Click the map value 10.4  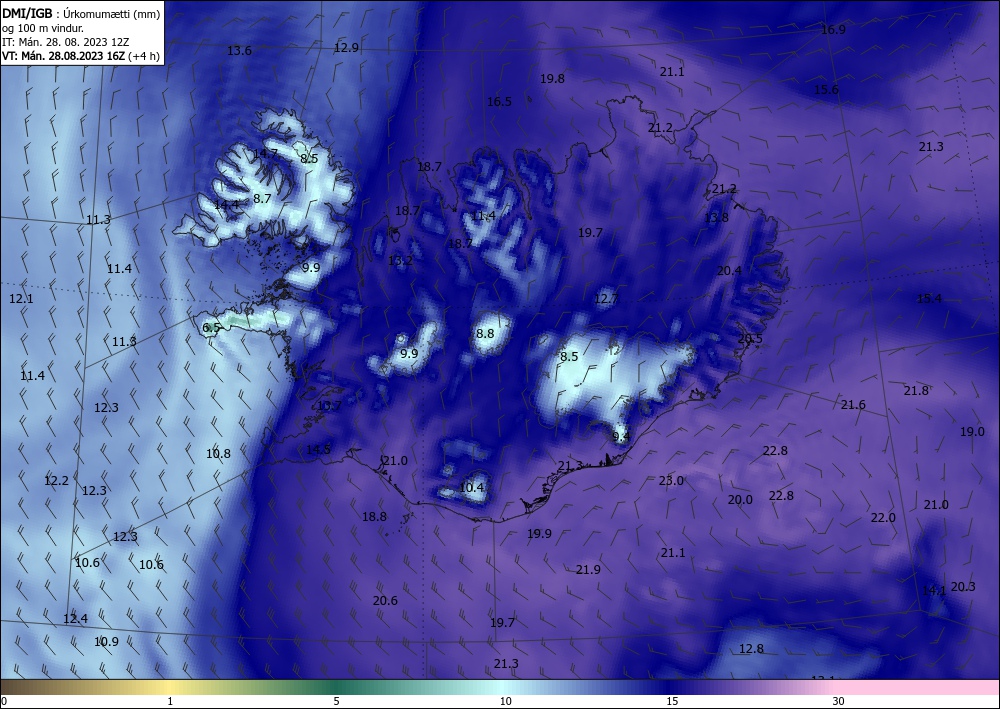click(x=471, y=488)
